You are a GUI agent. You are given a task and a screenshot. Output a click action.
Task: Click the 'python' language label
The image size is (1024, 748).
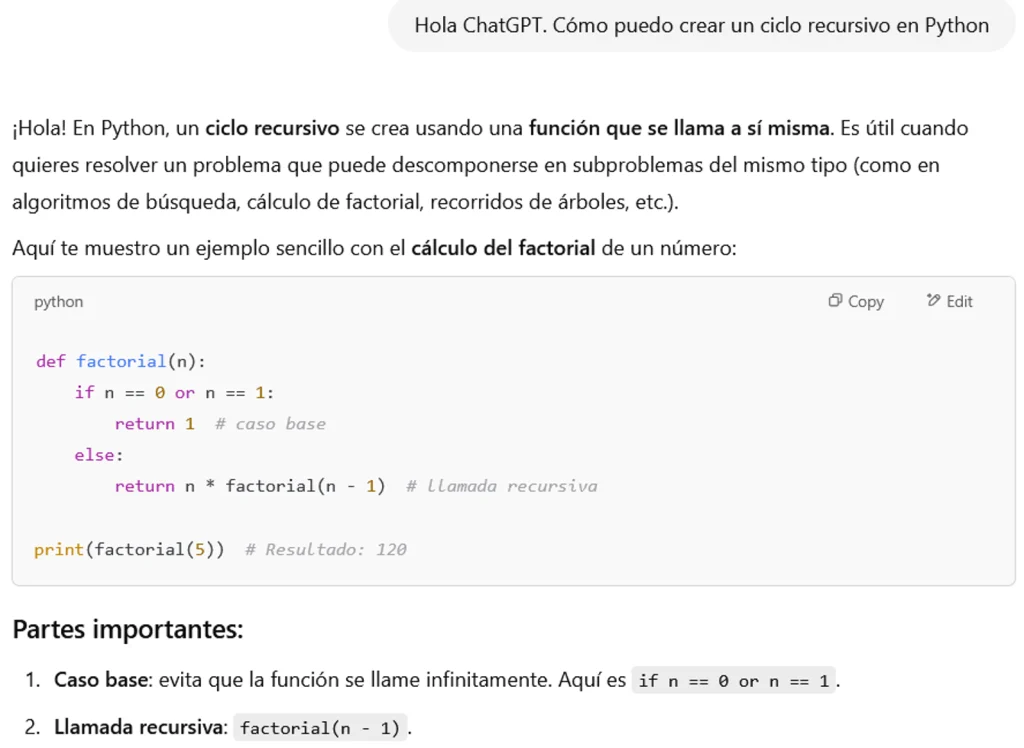click(59, 302)
